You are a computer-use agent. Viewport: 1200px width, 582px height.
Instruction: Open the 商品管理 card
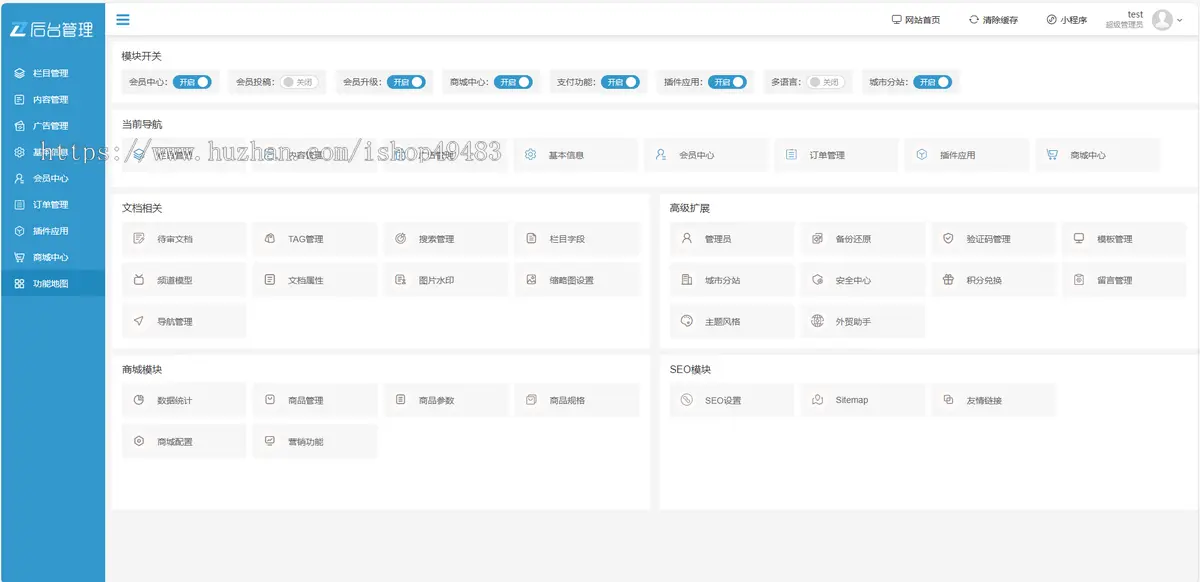315,400
